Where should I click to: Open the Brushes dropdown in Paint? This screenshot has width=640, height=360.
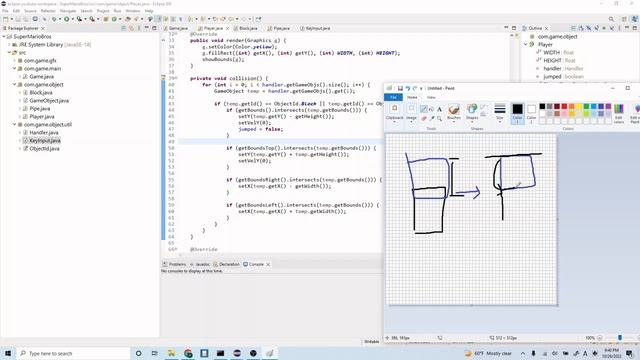tap(453, 113)
